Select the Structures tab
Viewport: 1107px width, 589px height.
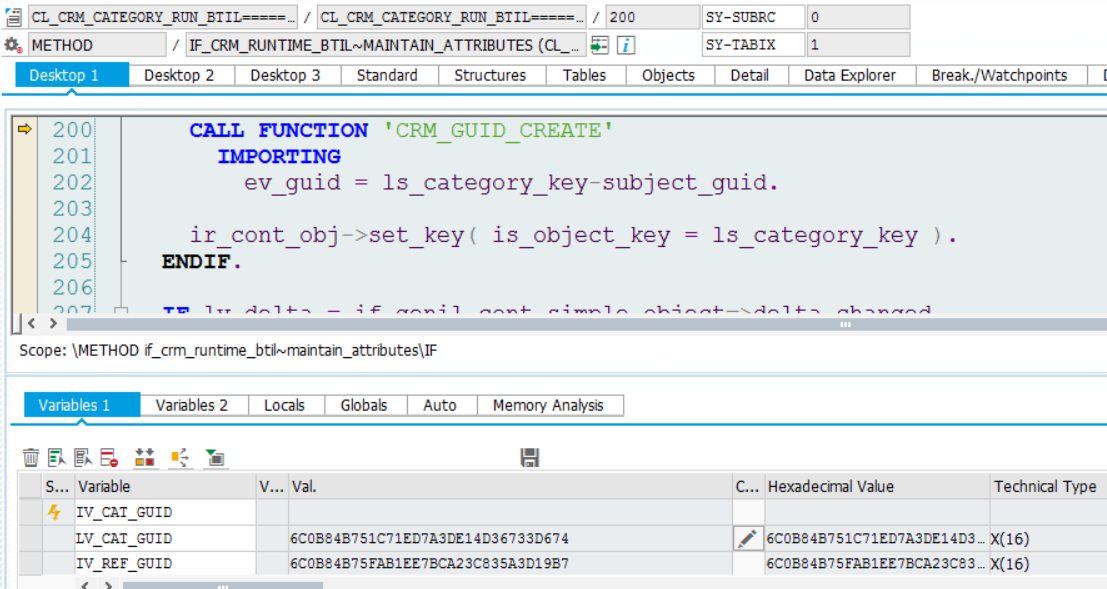pos(490,76)
